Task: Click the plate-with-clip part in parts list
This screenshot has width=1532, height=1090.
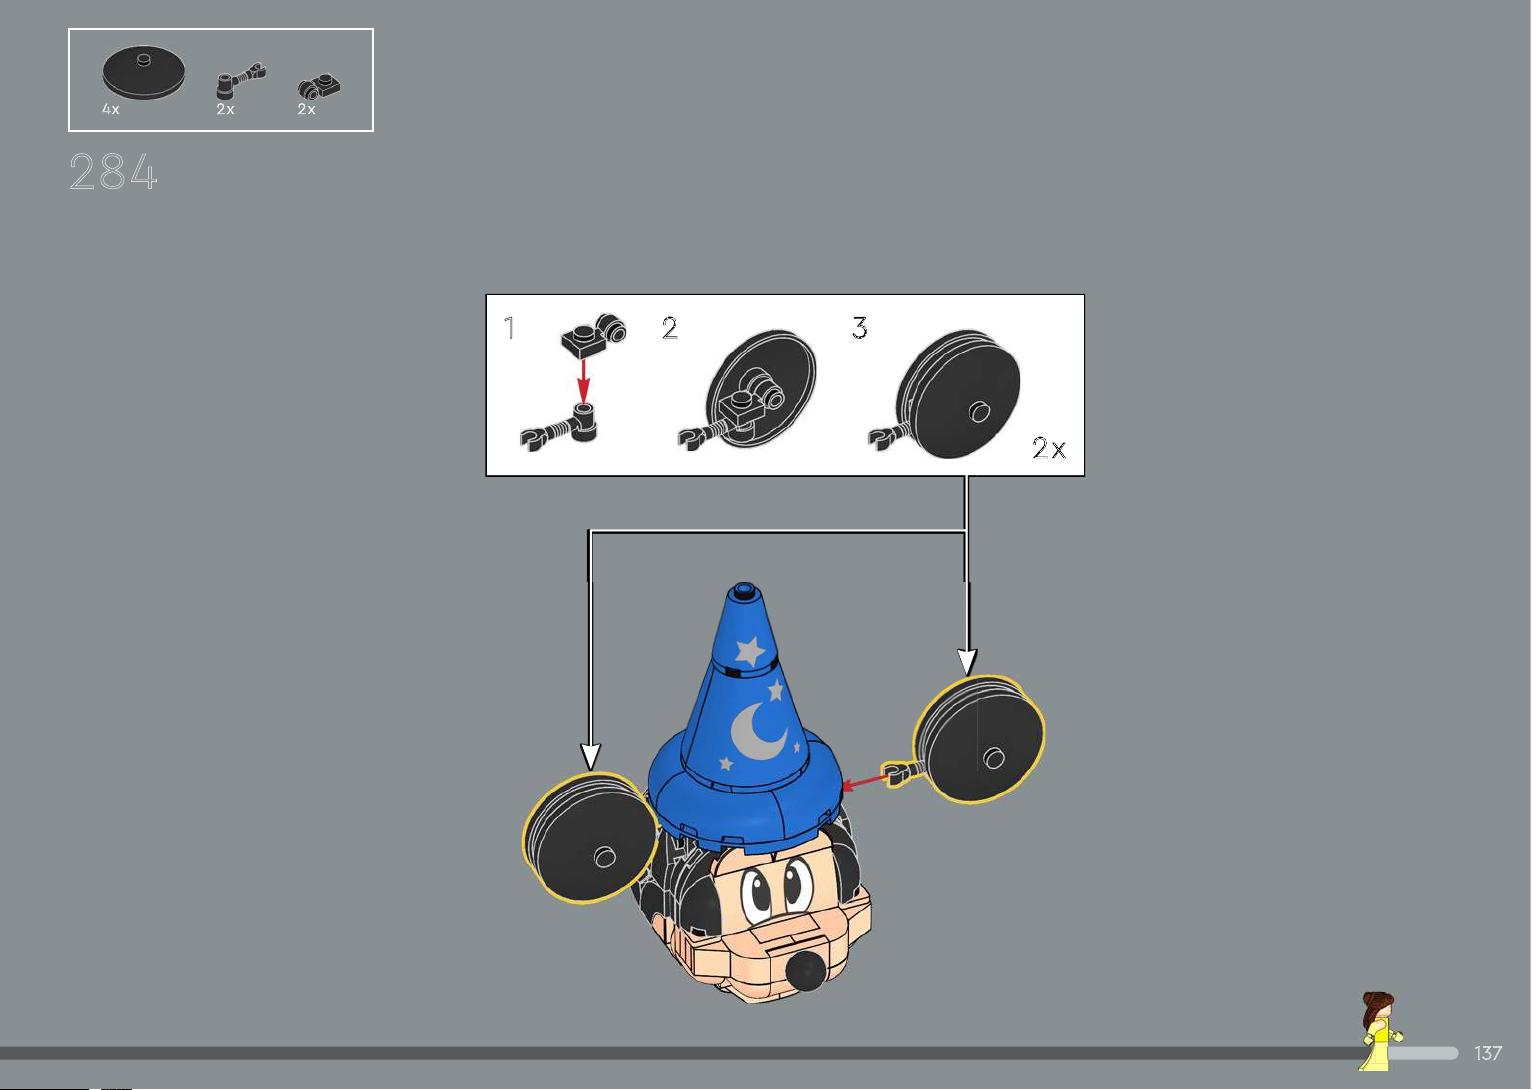Action: coord(320,87)
